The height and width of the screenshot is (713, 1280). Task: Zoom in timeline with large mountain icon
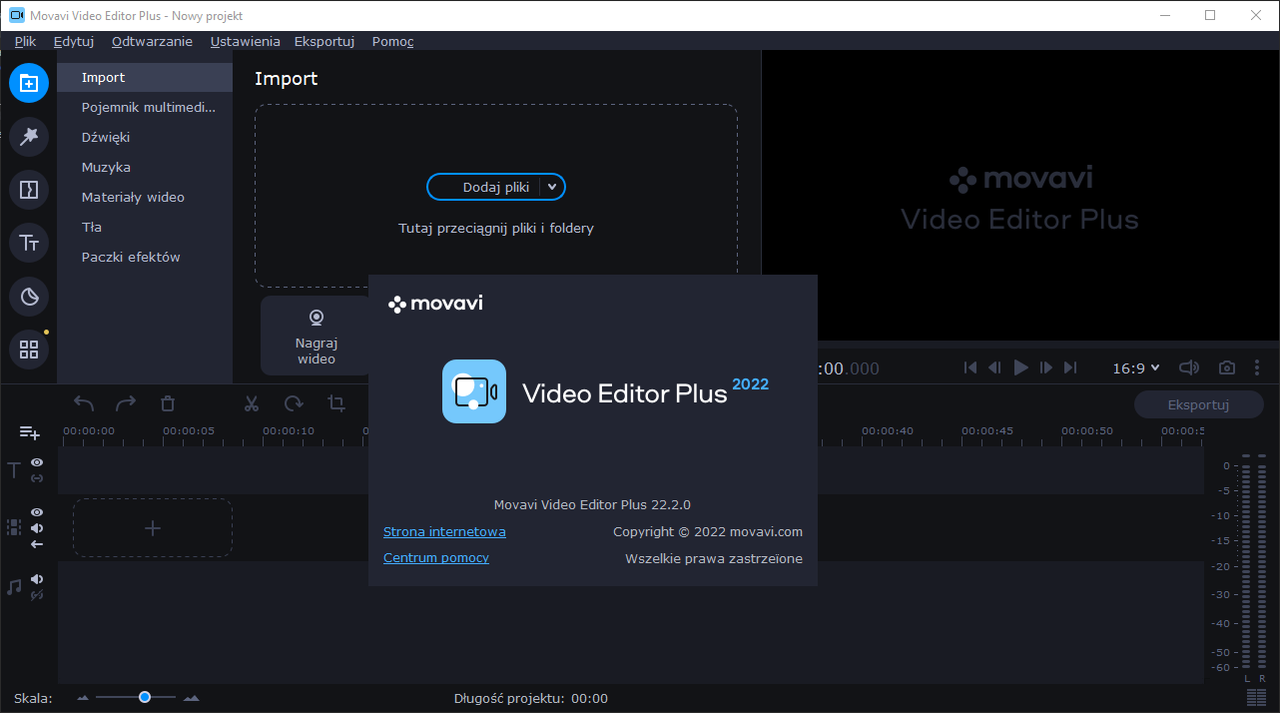(191, 698)
